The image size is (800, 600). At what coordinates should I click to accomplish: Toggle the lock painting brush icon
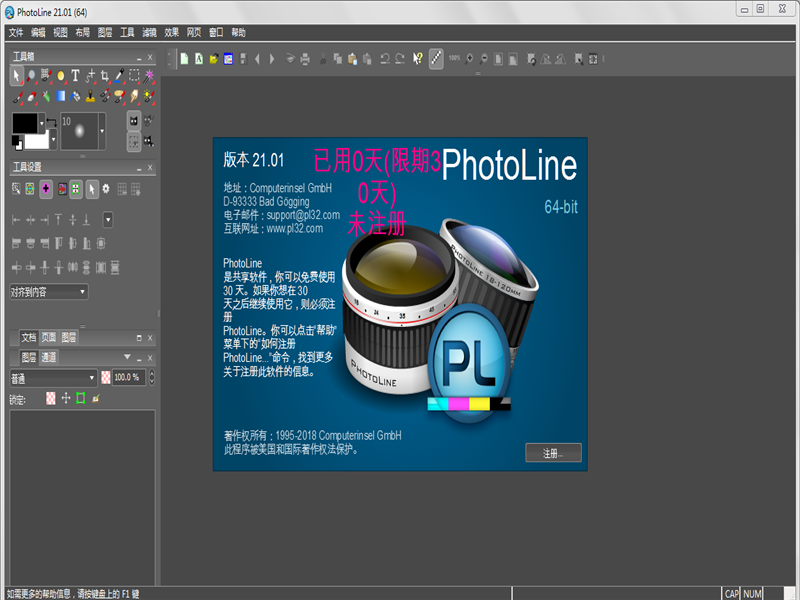click(x=96, y=398)
